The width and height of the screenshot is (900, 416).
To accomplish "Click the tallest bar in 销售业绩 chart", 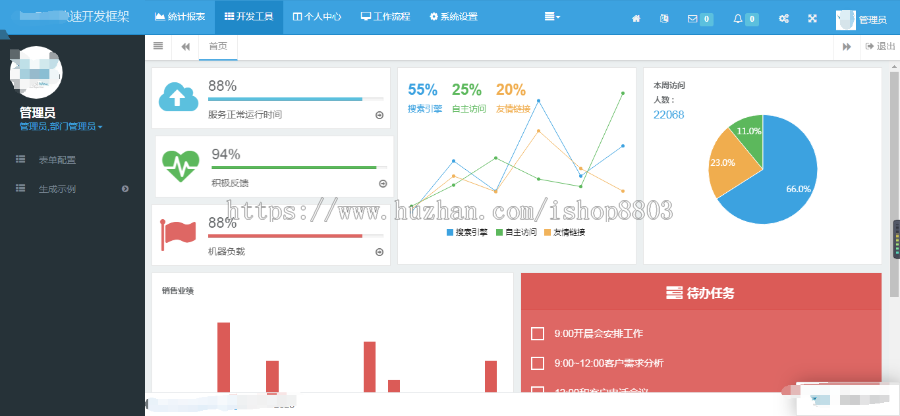I will 223,357.
